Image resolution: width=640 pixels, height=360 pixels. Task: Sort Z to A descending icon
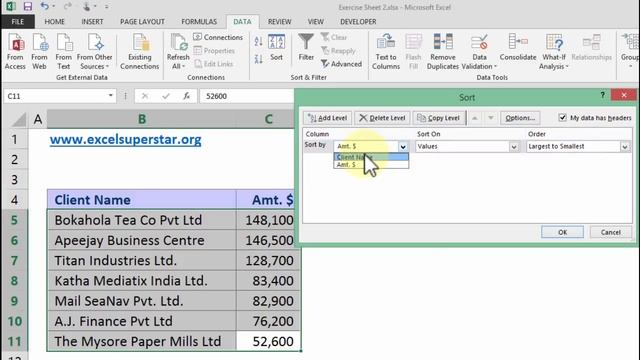(258, 59)
